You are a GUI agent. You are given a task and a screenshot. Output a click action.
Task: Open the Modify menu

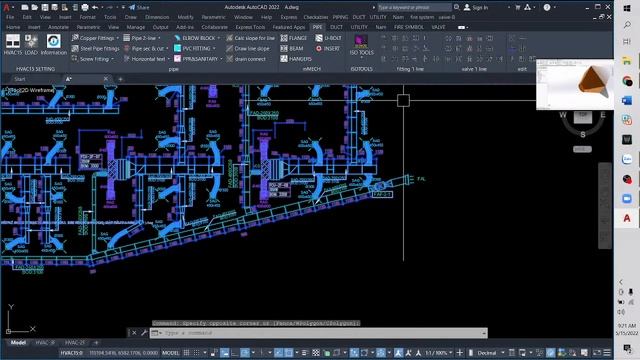click(186, 17)
